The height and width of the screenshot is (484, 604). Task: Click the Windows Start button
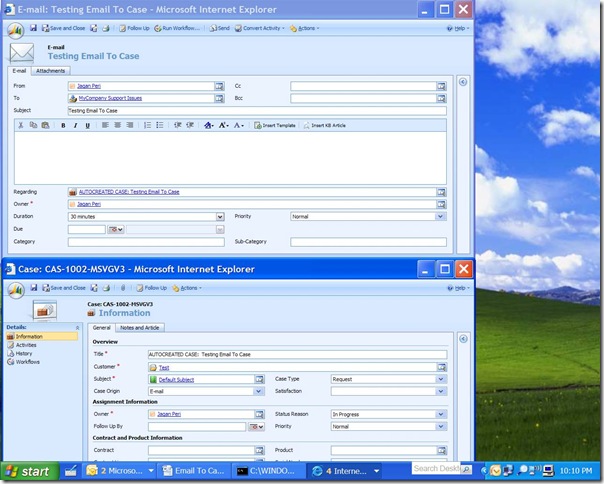(27, 470)
